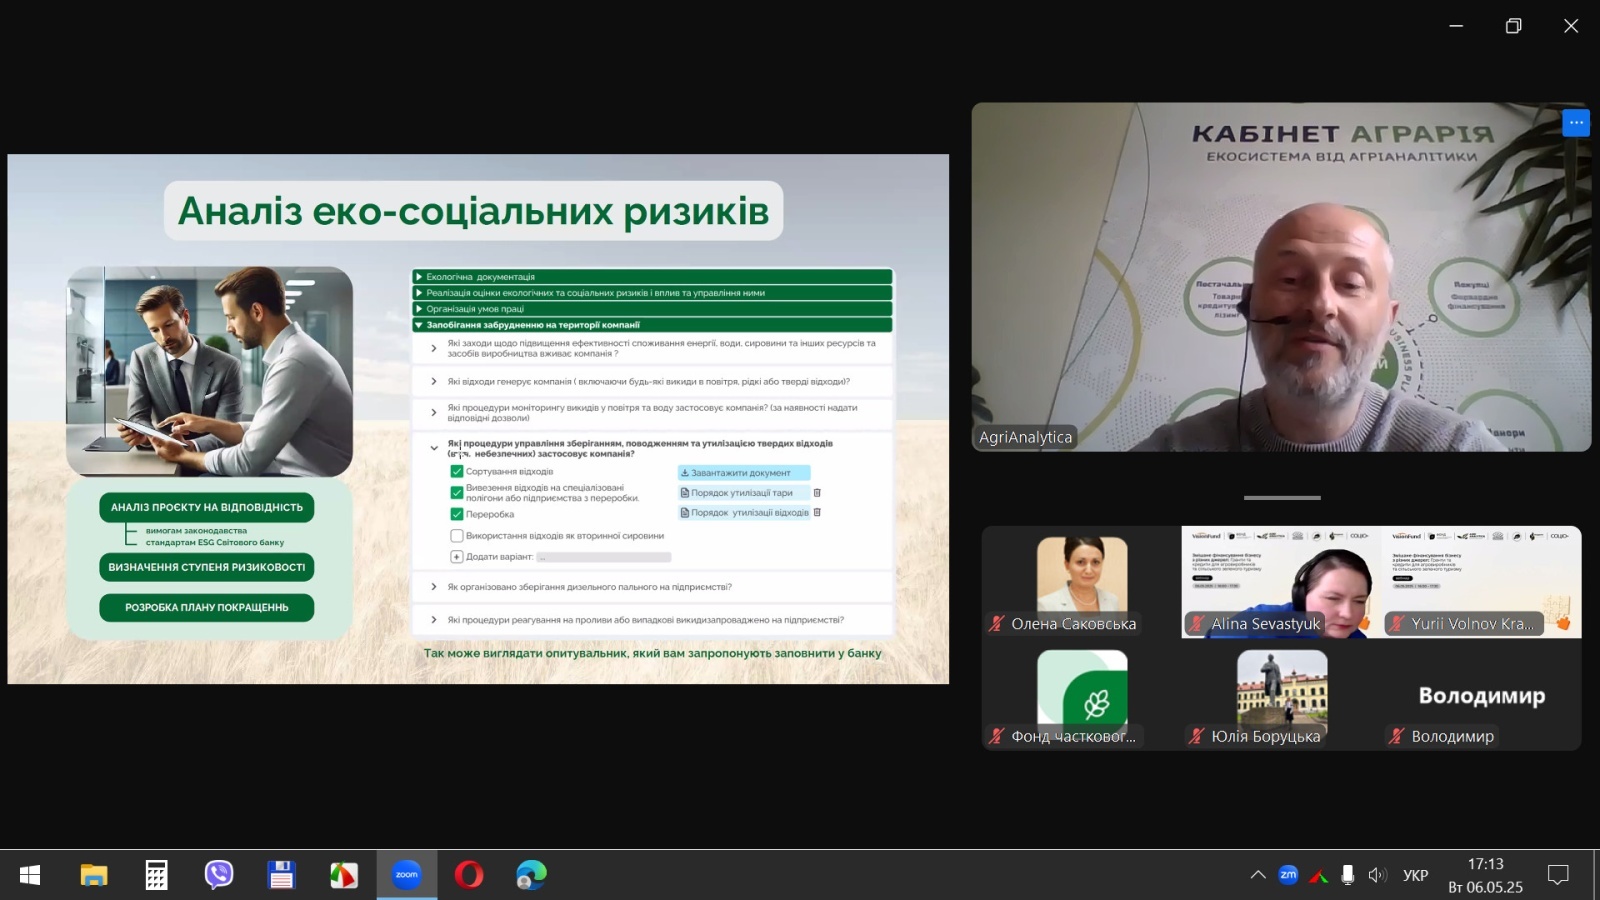This screenshot has height=900, width=1600.
Task: Open Opera browser from the taskbar
Action: pos(469,875)
